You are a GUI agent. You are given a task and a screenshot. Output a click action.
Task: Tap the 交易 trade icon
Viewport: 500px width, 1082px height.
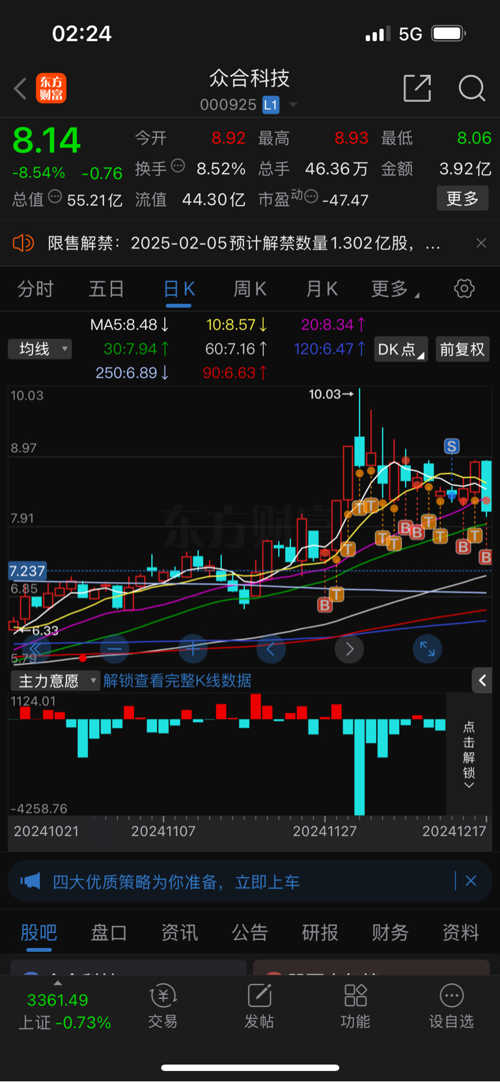click(x=162, y=1006)
